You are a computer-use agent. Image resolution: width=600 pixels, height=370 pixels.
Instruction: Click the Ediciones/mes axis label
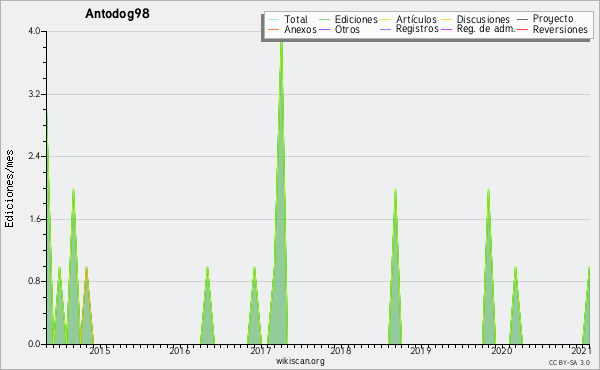coord(9,189)
